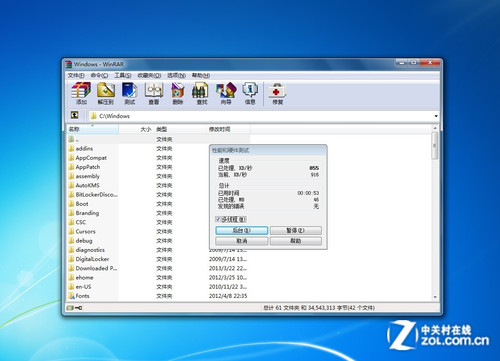The image size is (500, 361).
Task: Open the 命令(C) menu
Action: click(99, 75)
